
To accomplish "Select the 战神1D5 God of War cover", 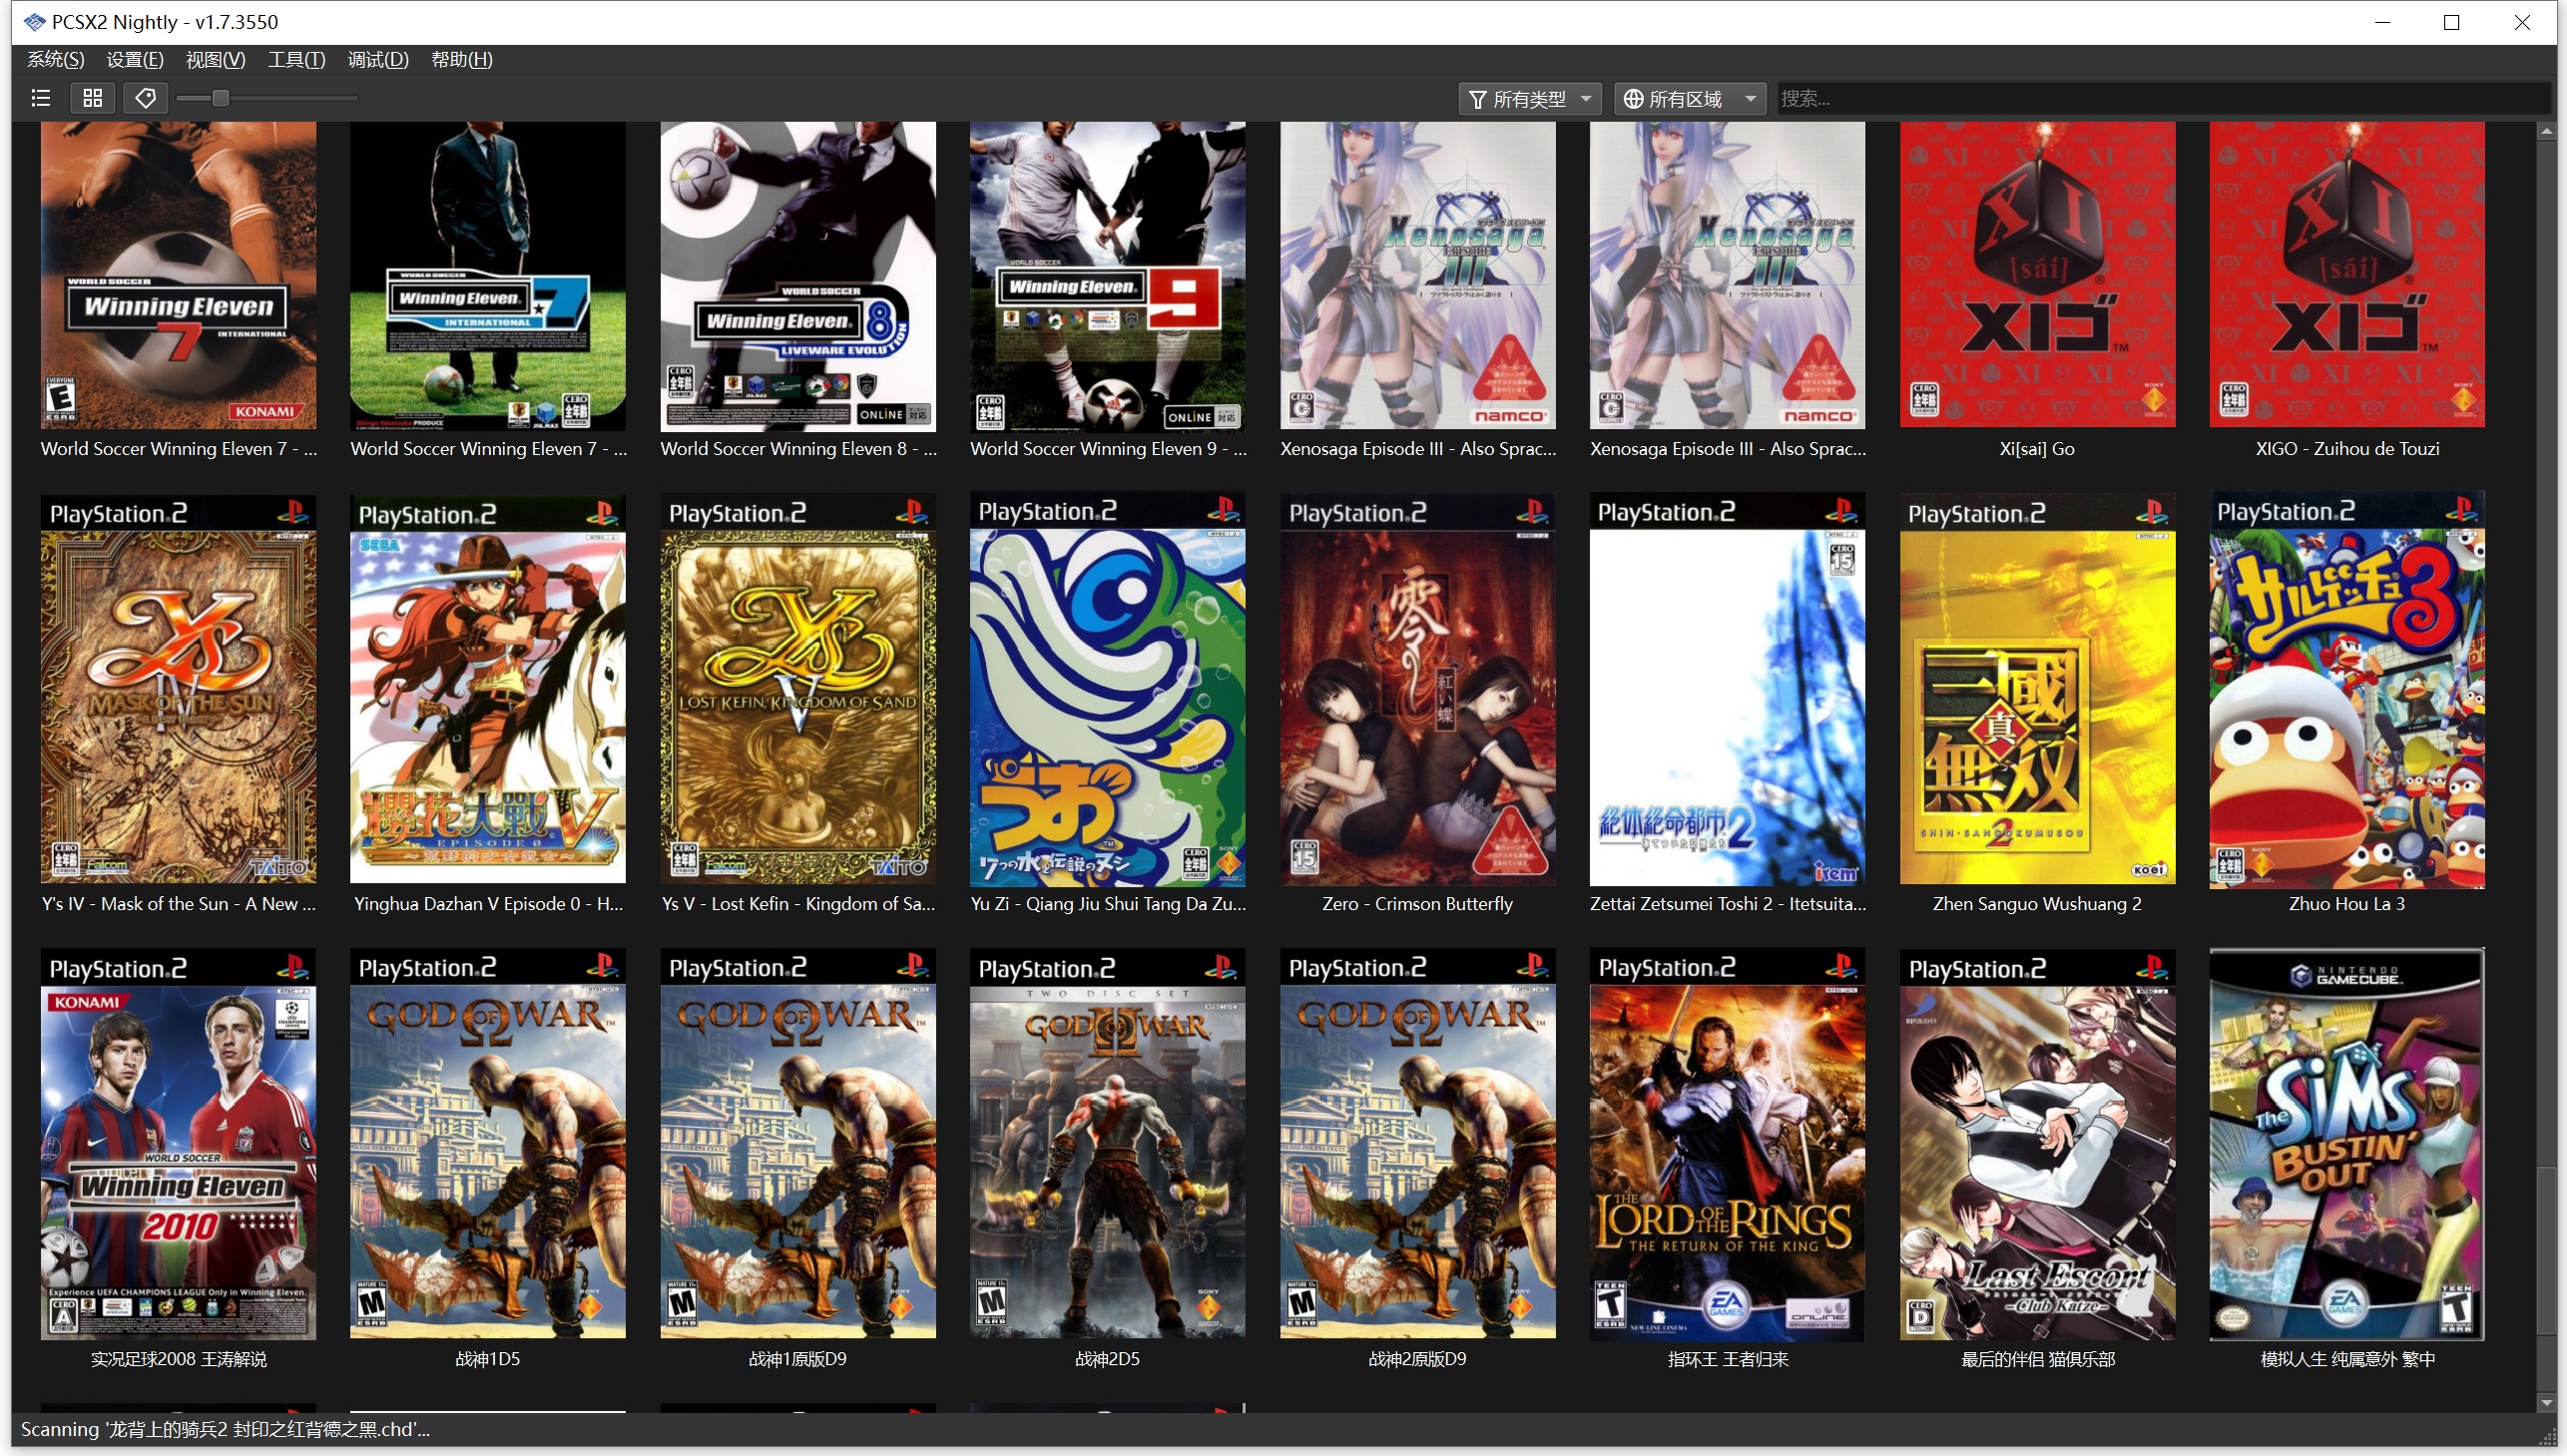I will click(488, 1144).
